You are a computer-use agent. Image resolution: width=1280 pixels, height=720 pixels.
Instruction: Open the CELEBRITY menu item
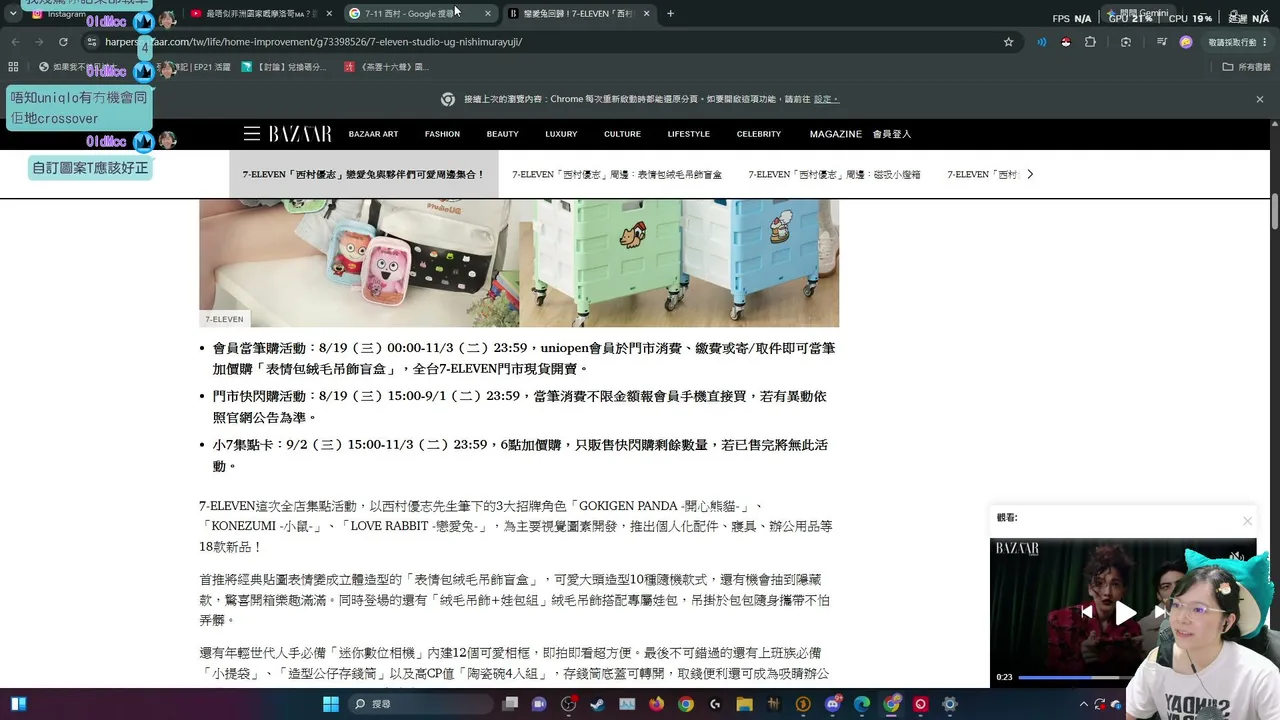[x=759, y=134]
